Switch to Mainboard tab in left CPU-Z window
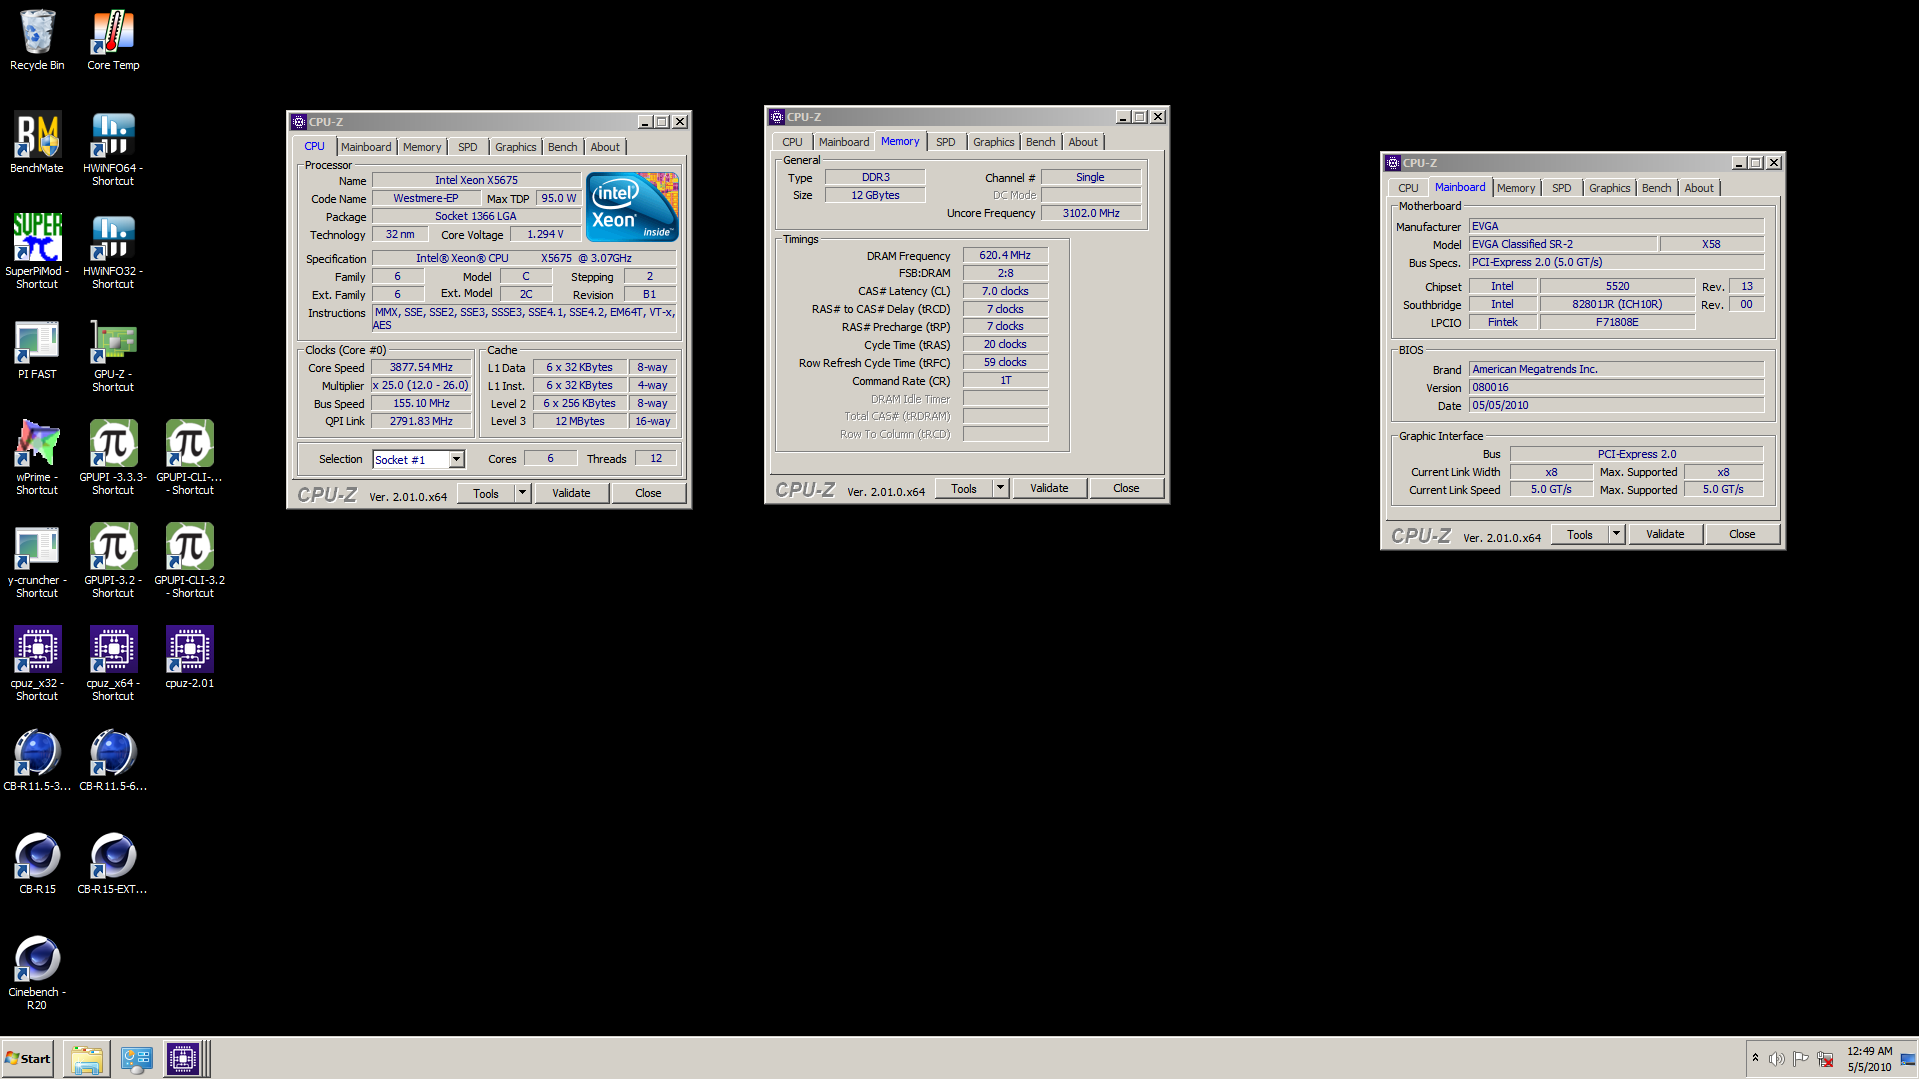Image resolution: width=1919 pixels, height=1079 pixels. point(366,147)
